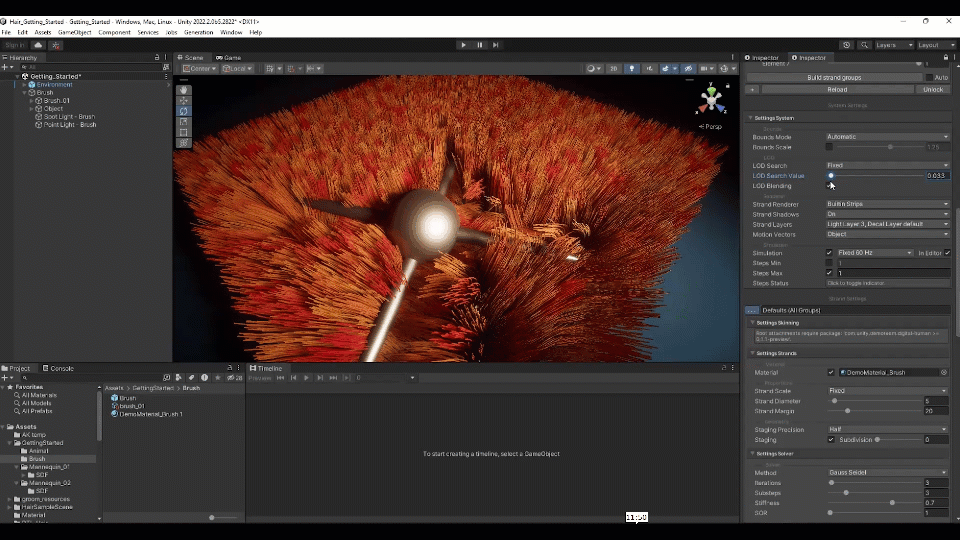
Task: Open the undo history clock icon
Action: [x=846, y=45]
